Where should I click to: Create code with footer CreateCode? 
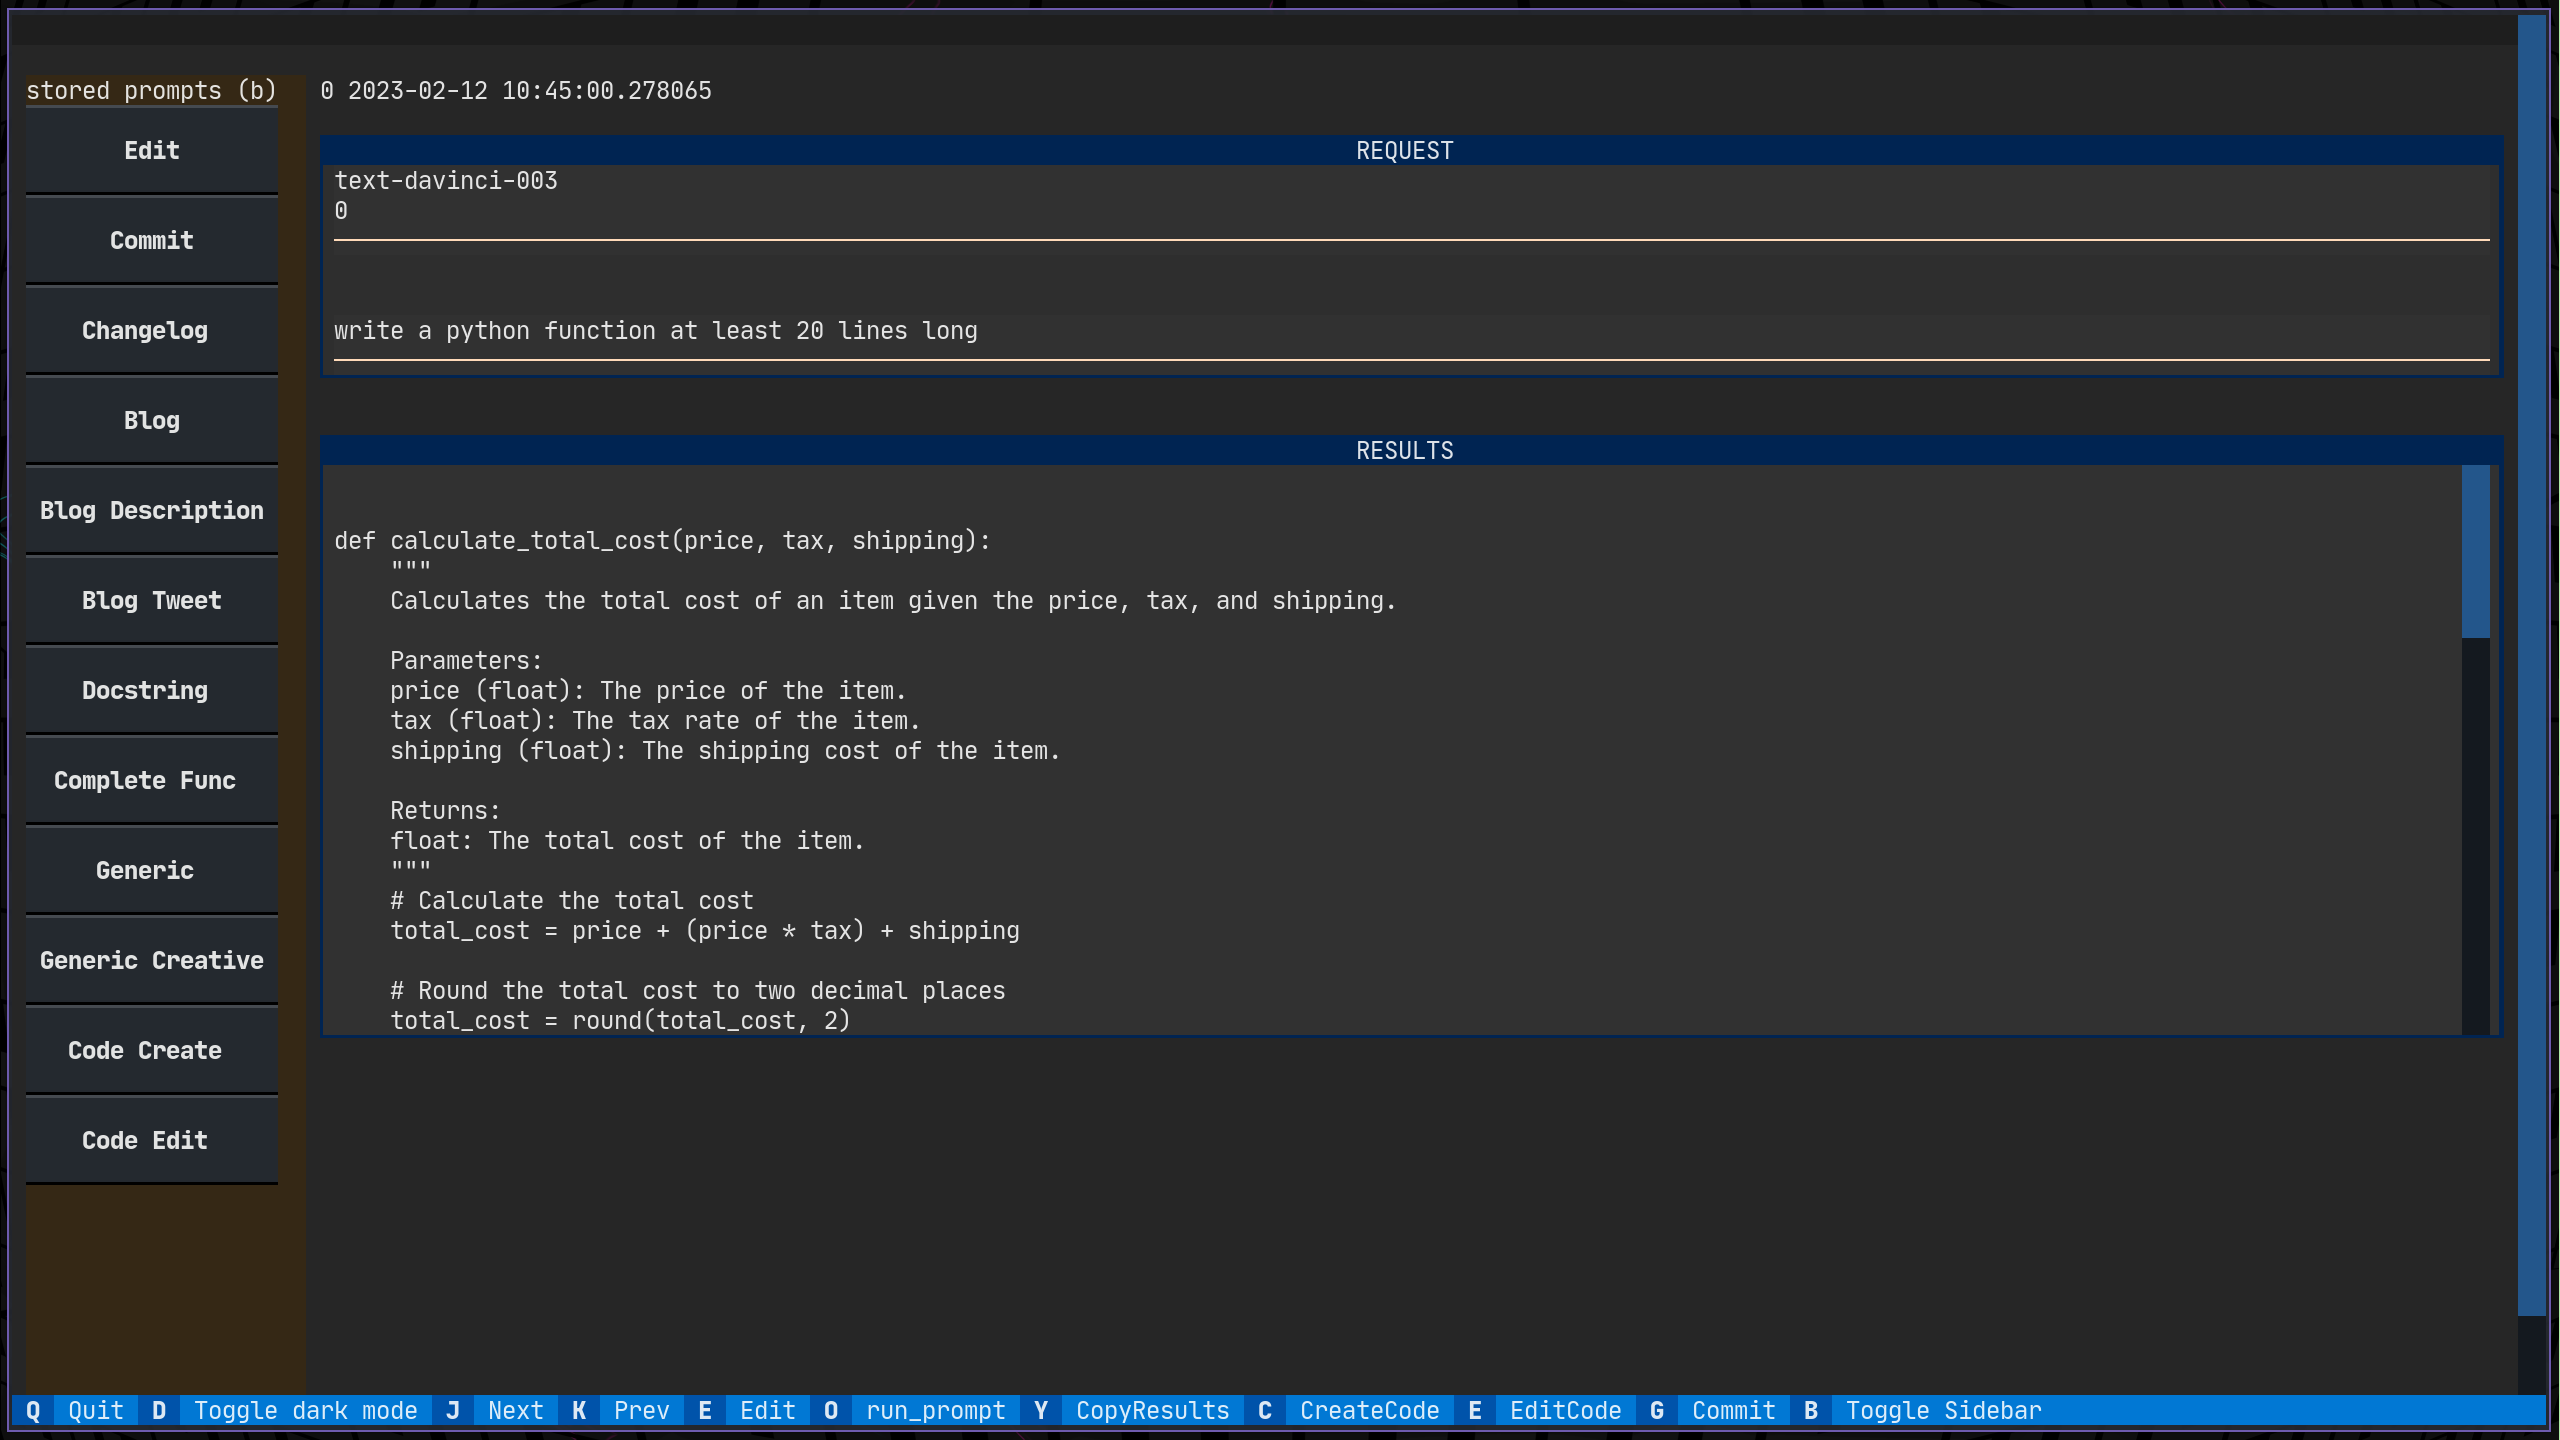tap(1369, 1410)
